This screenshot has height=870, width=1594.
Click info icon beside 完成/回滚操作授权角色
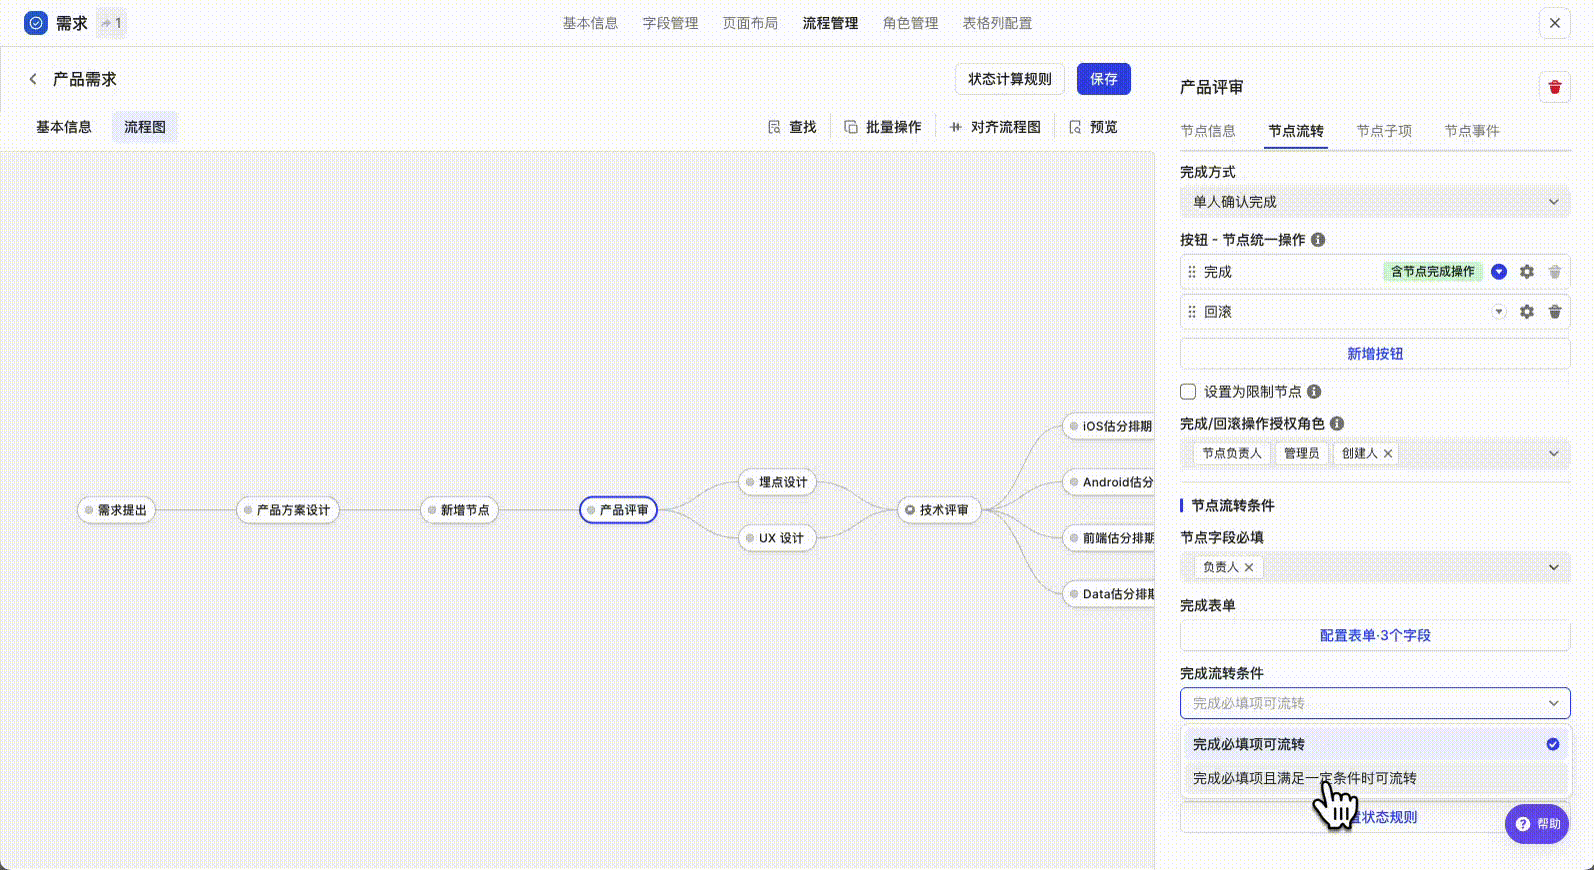(x=1337, y=424)
